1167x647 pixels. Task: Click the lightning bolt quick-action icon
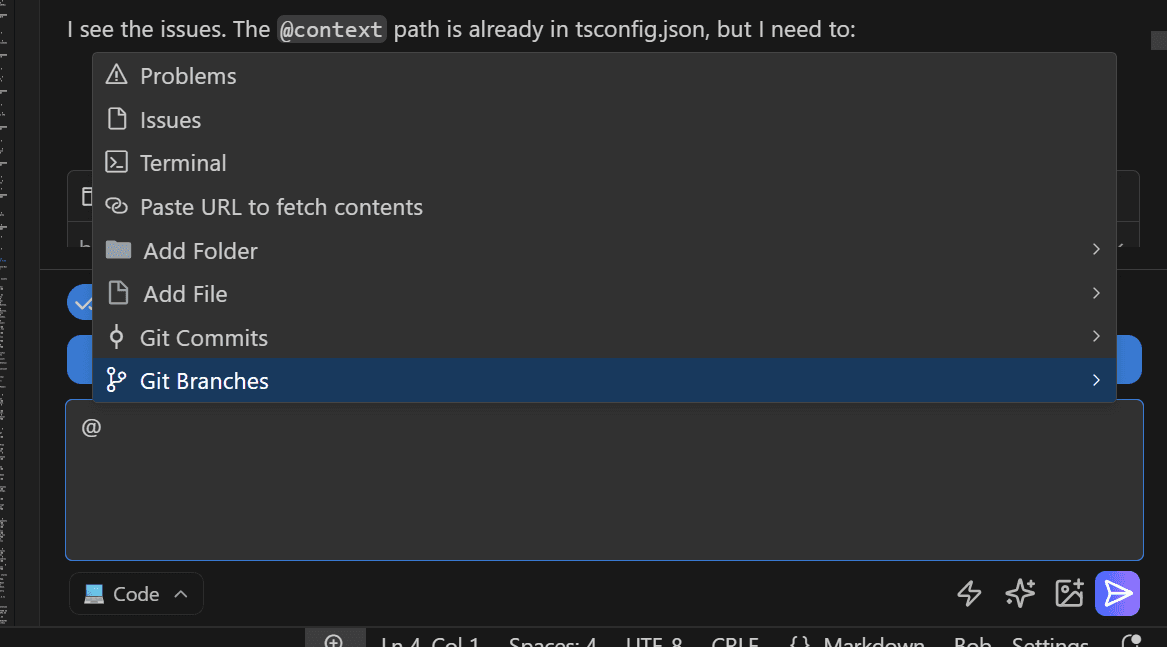coord(968,593)
